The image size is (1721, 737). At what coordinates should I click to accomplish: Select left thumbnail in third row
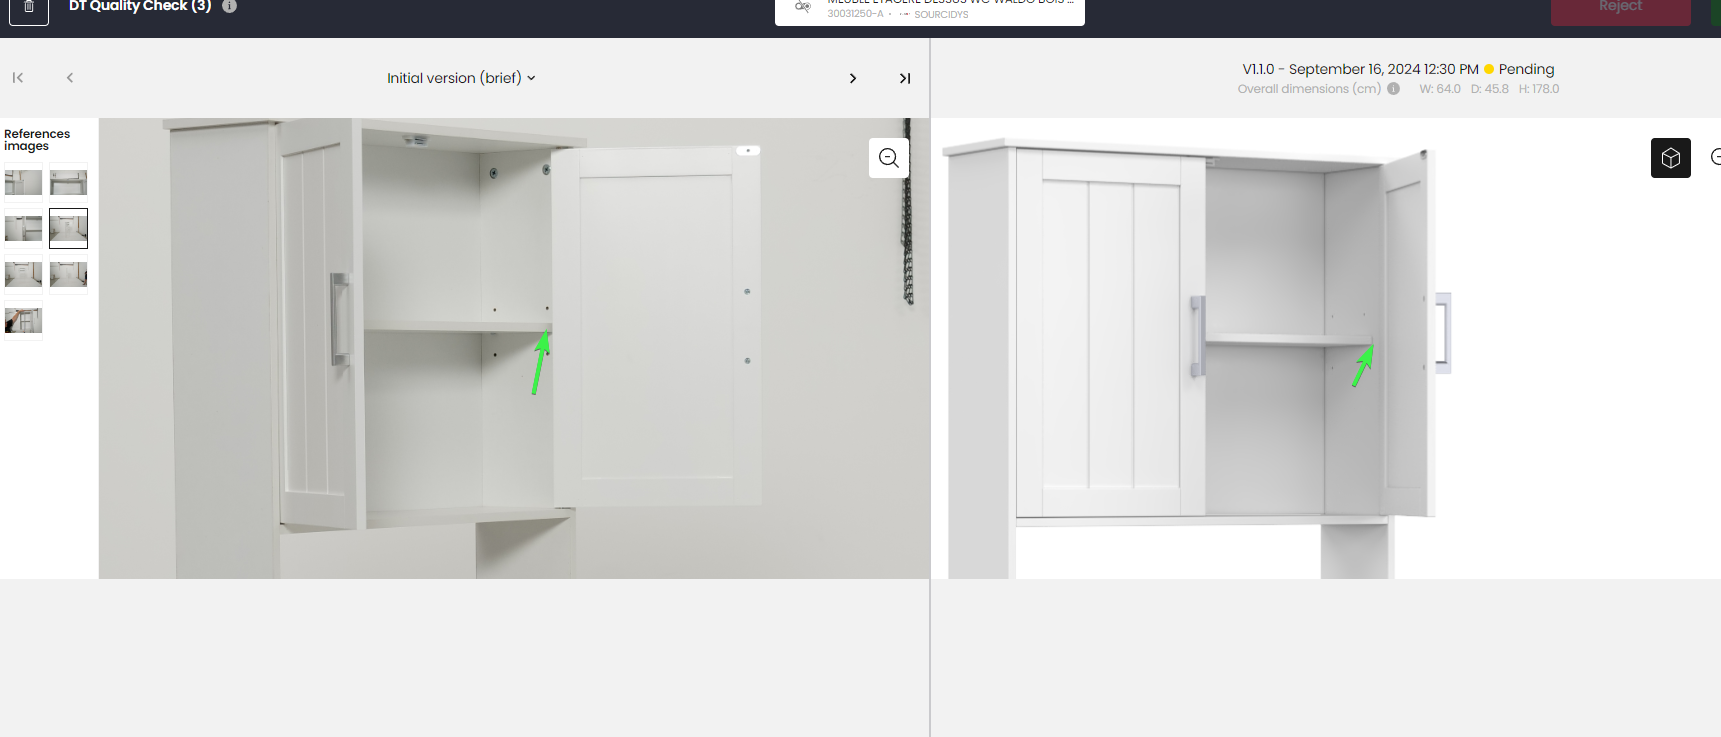coord(23,274)
